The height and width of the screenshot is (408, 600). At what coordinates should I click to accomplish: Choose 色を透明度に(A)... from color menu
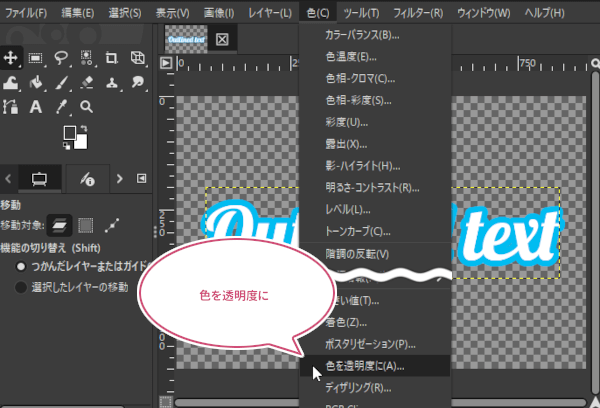[x=358, y=365]
